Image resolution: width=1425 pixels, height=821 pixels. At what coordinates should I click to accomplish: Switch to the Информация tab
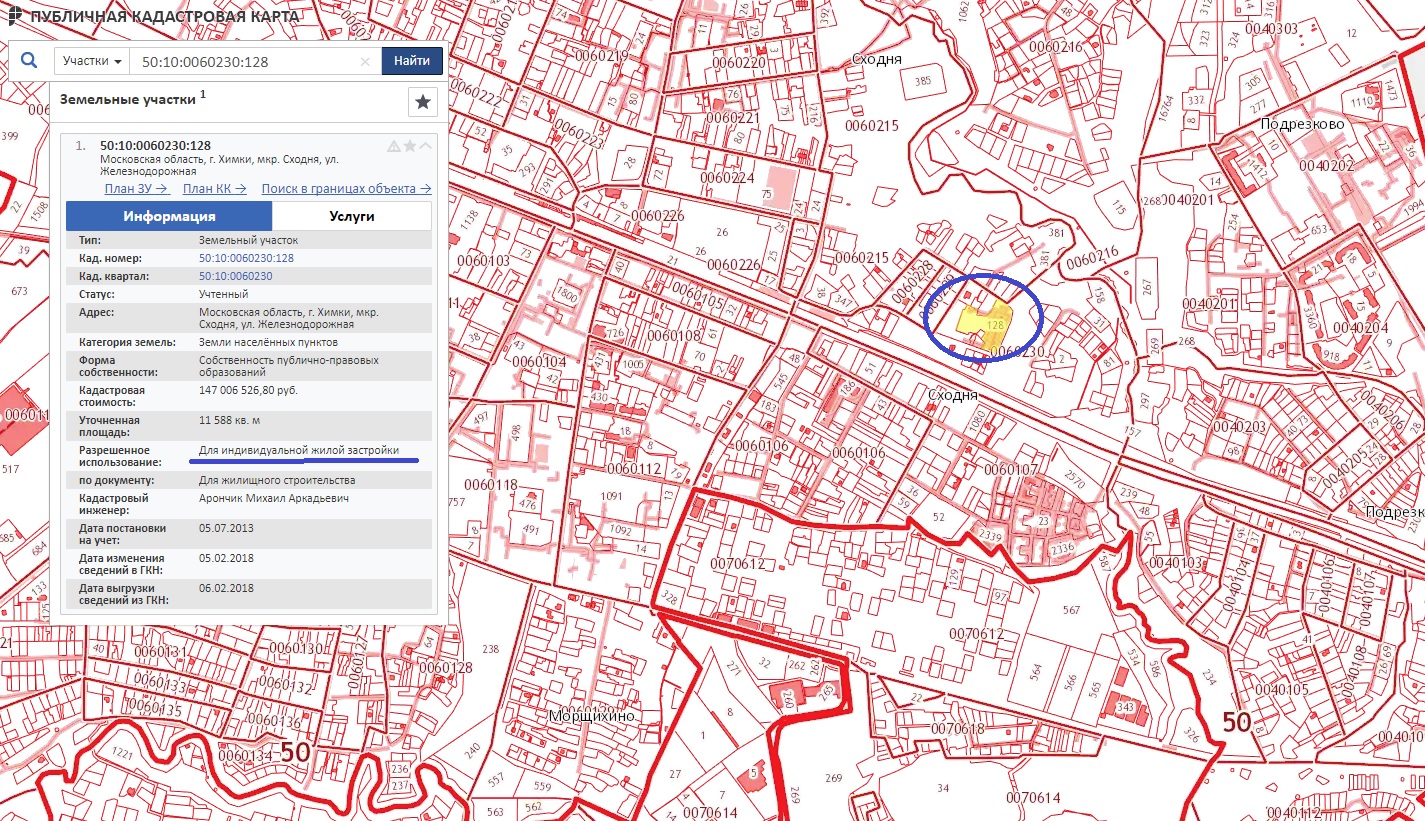point(169,216)
